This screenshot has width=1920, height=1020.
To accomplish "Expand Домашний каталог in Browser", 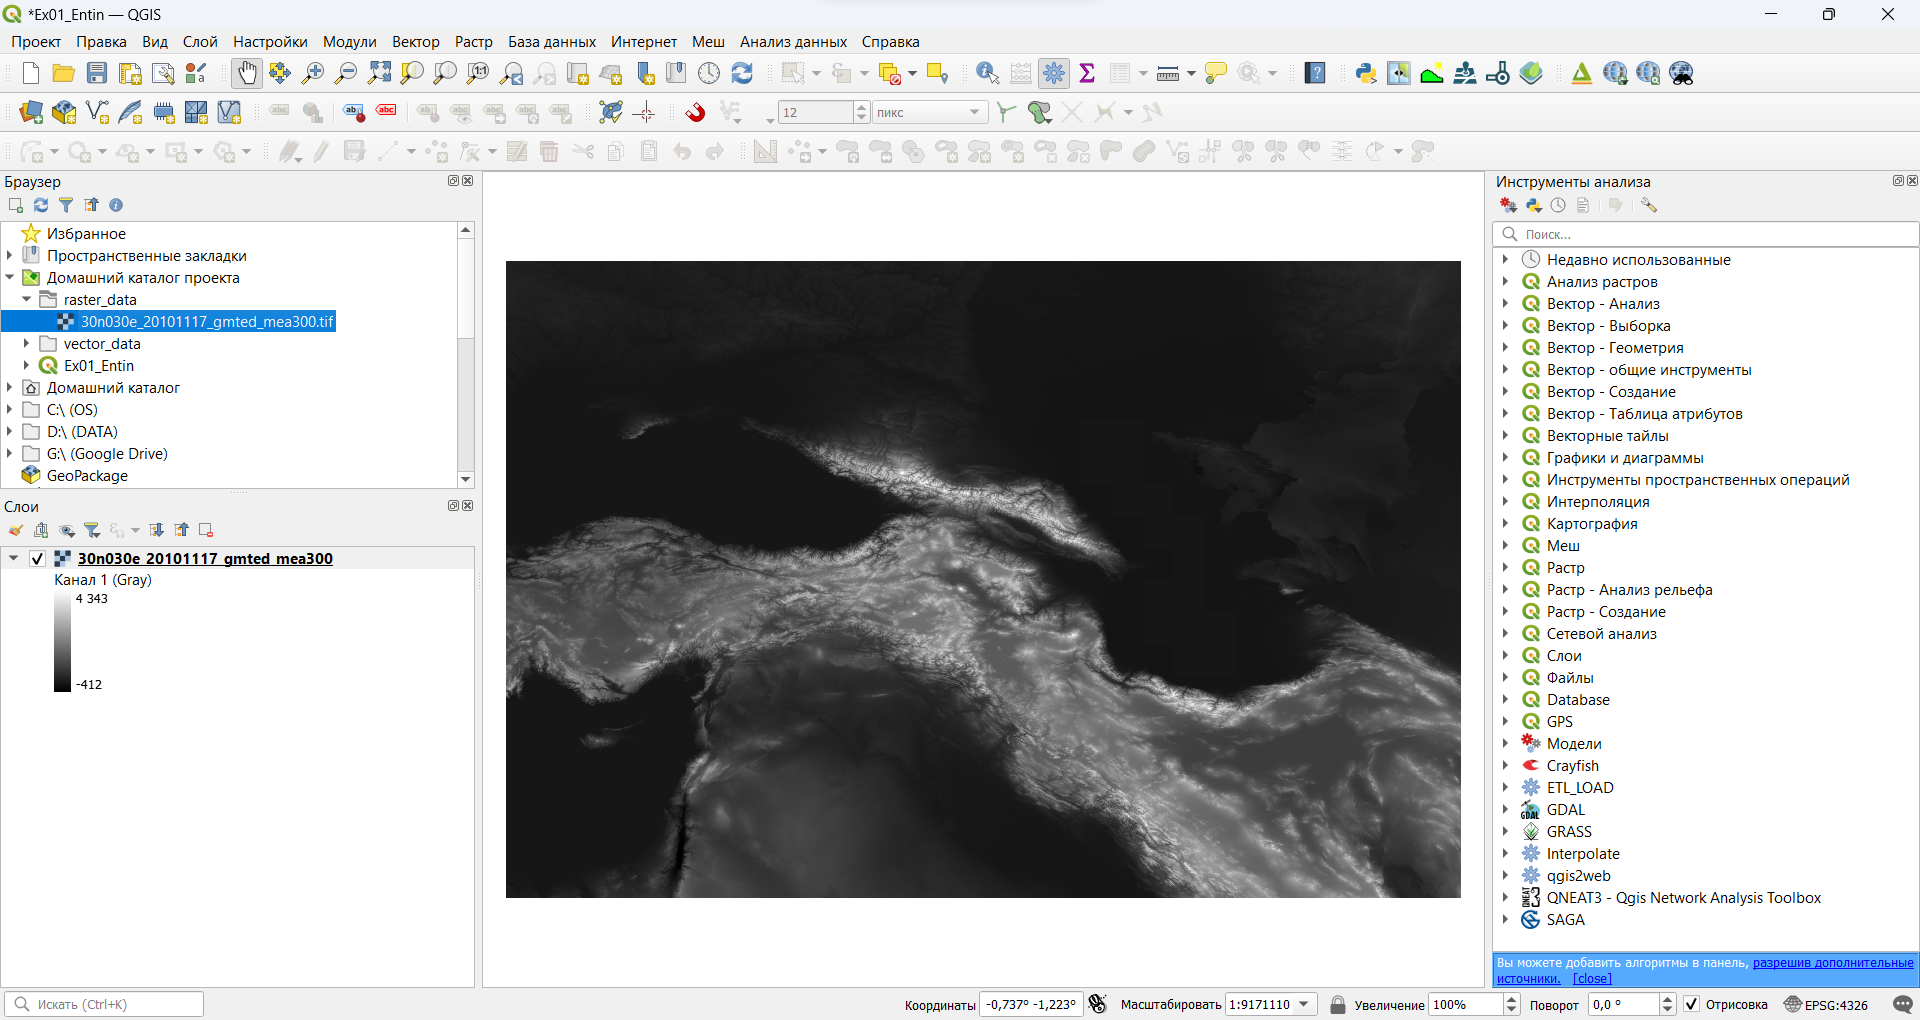I will pyautogui.click(x=9, y=387).
